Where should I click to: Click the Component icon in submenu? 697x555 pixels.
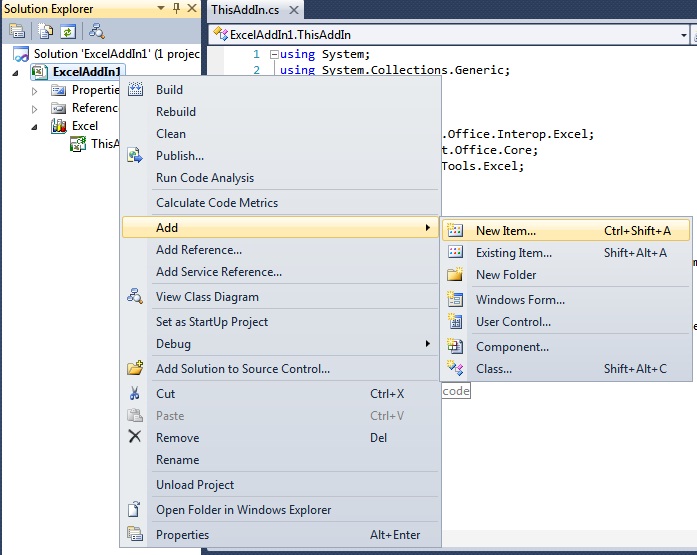[455, 346]
